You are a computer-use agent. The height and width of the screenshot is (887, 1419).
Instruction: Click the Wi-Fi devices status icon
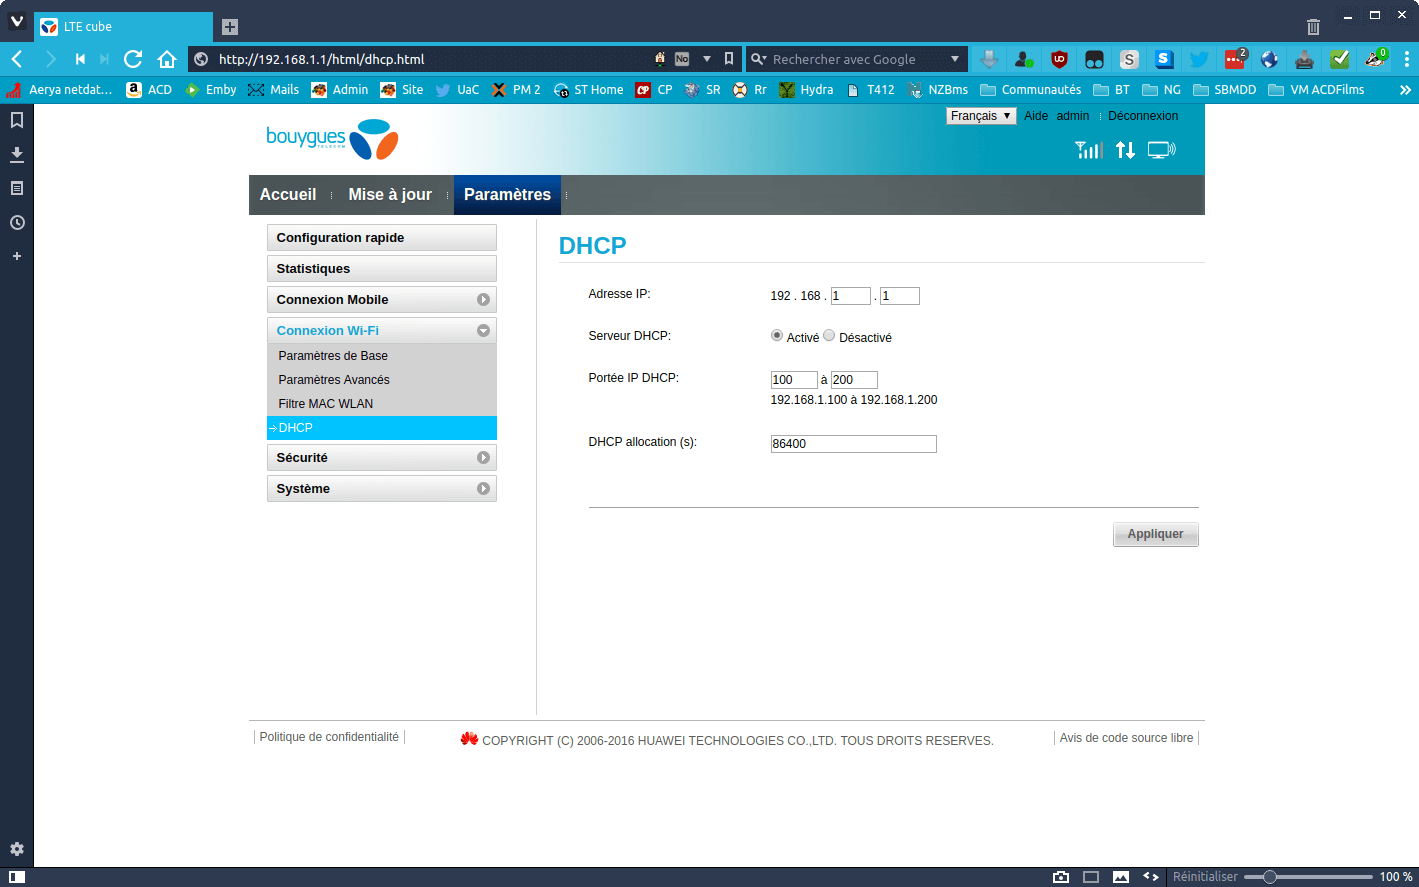1161,150
